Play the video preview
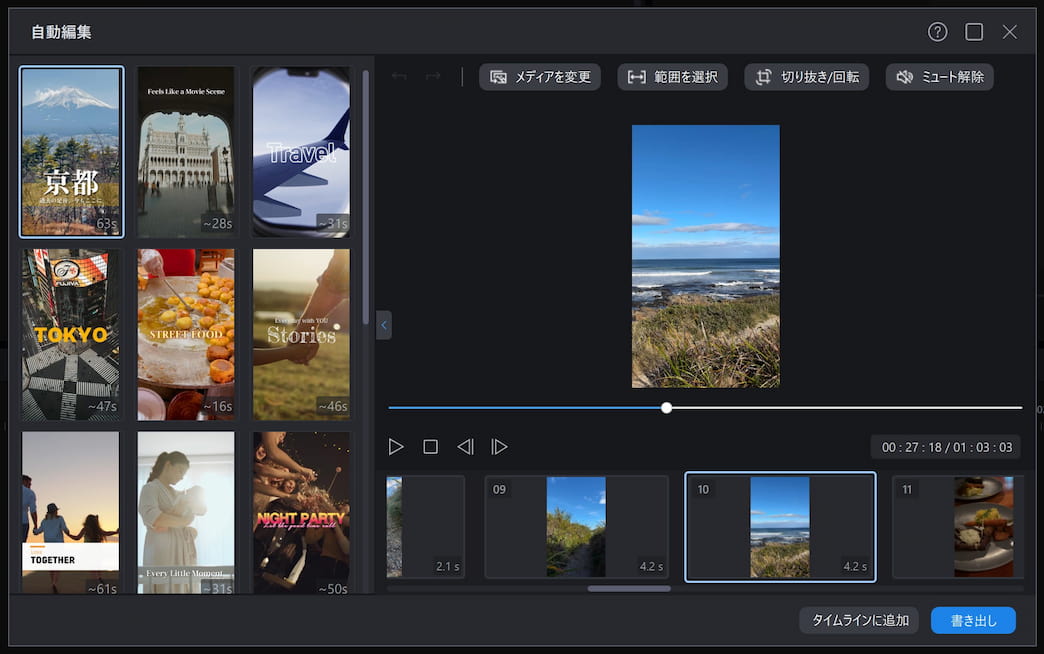Image resolution: width=1044 pixels, height=654 pixels. click(x=396, y=447)
